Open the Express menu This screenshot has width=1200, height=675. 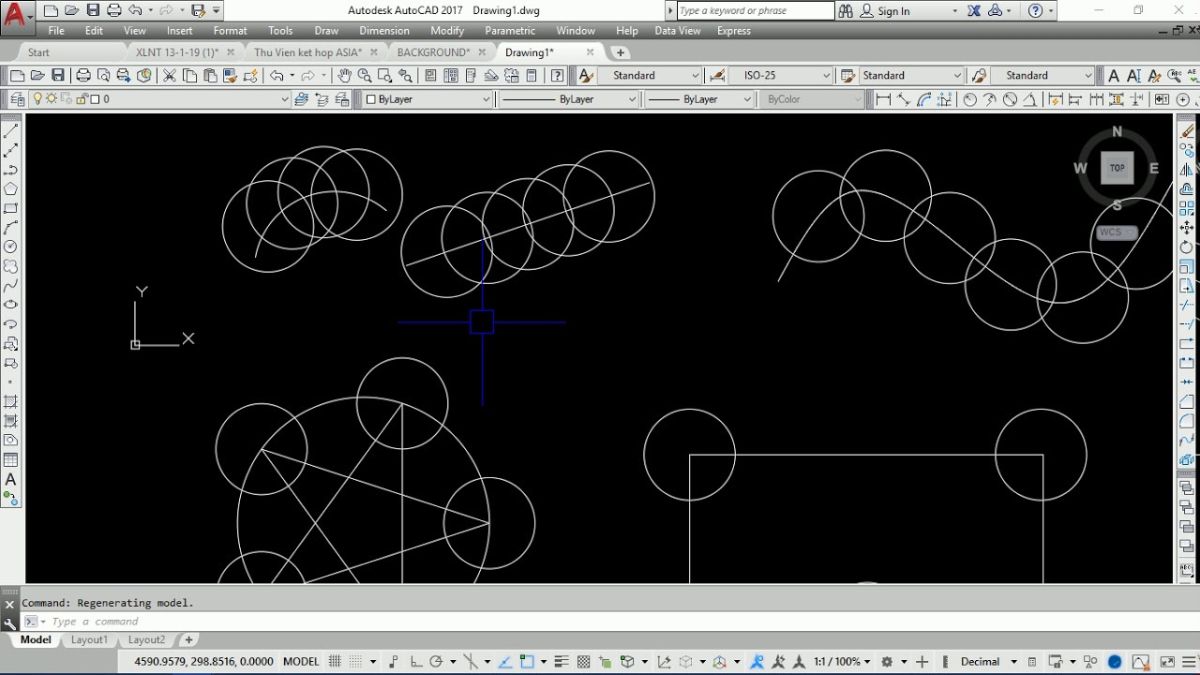pyautogui.click(x=733, y=31)
